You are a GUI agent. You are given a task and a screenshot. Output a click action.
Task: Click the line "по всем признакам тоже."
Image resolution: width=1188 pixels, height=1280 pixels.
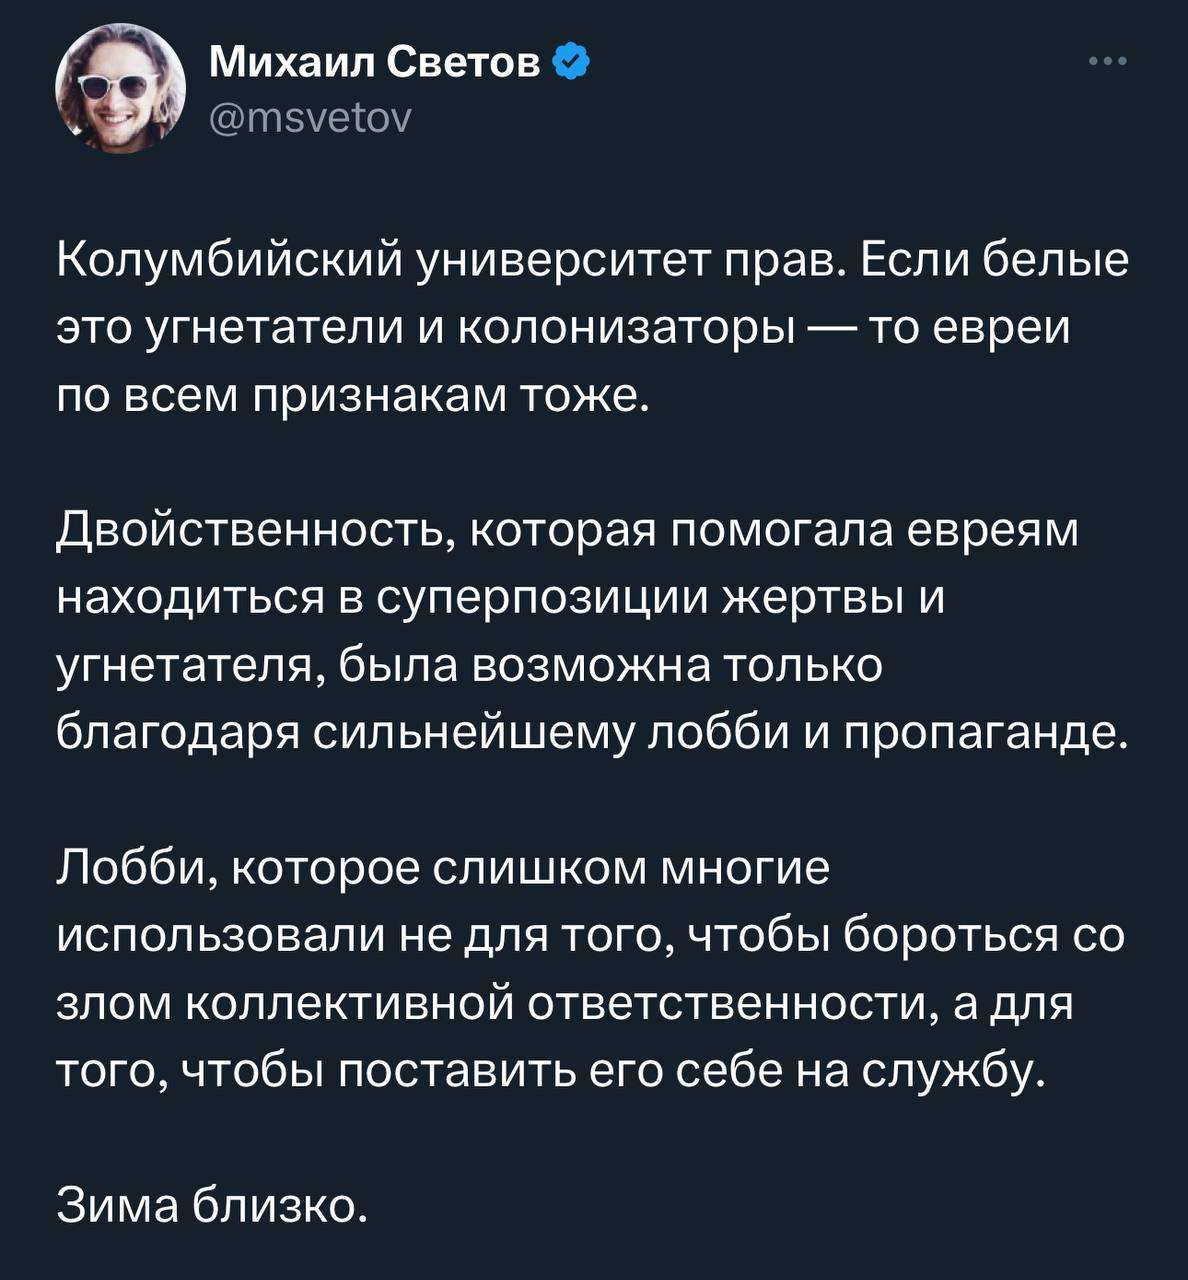tap(353, 397)
